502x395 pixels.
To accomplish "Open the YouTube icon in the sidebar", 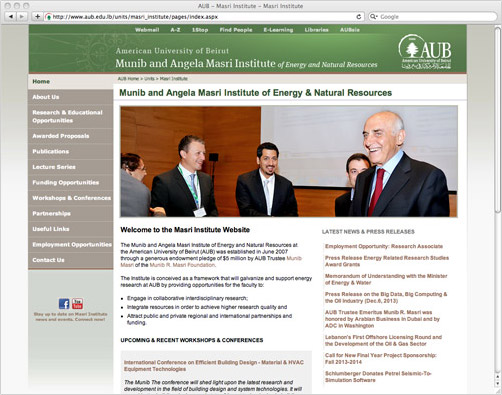I will click(x=77, y=304).
